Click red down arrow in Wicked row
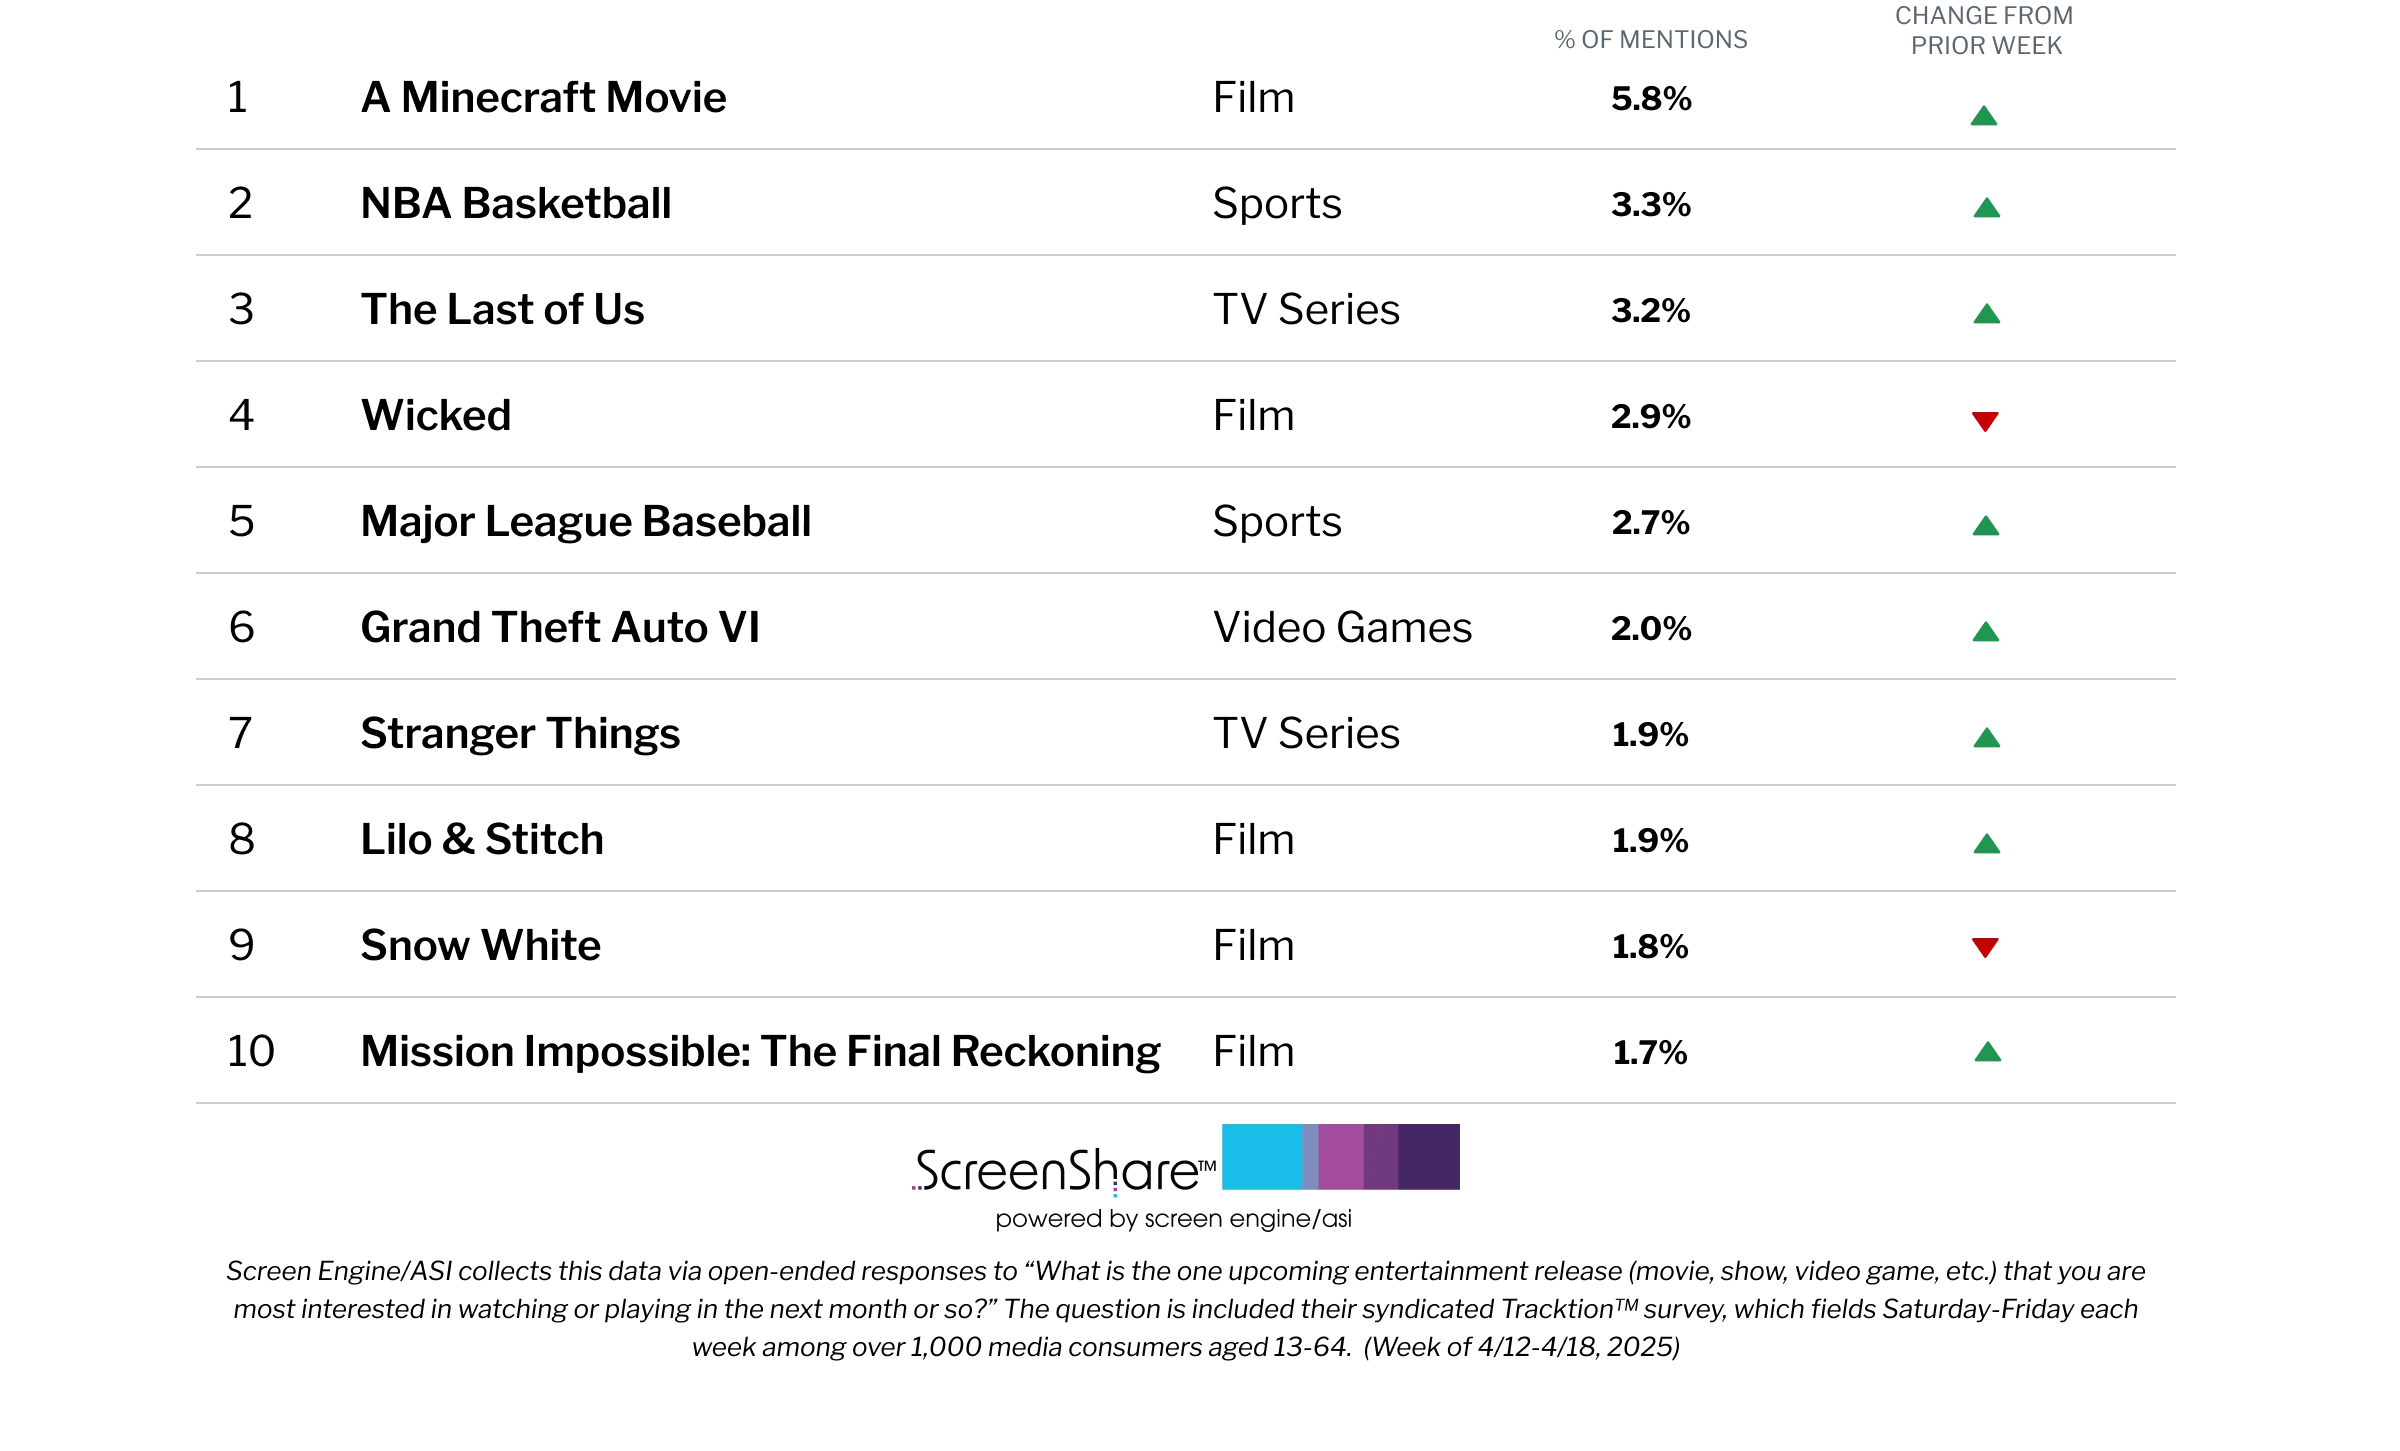Screen dimensions: 2400x1451 tap(1985, 421)
